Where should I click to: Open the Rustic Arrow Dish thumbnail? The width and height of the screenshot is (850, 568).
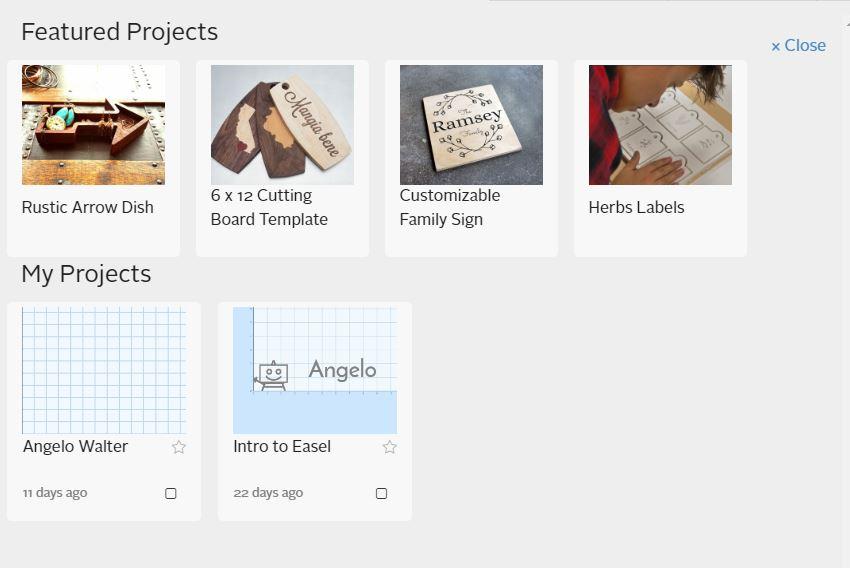93,125
